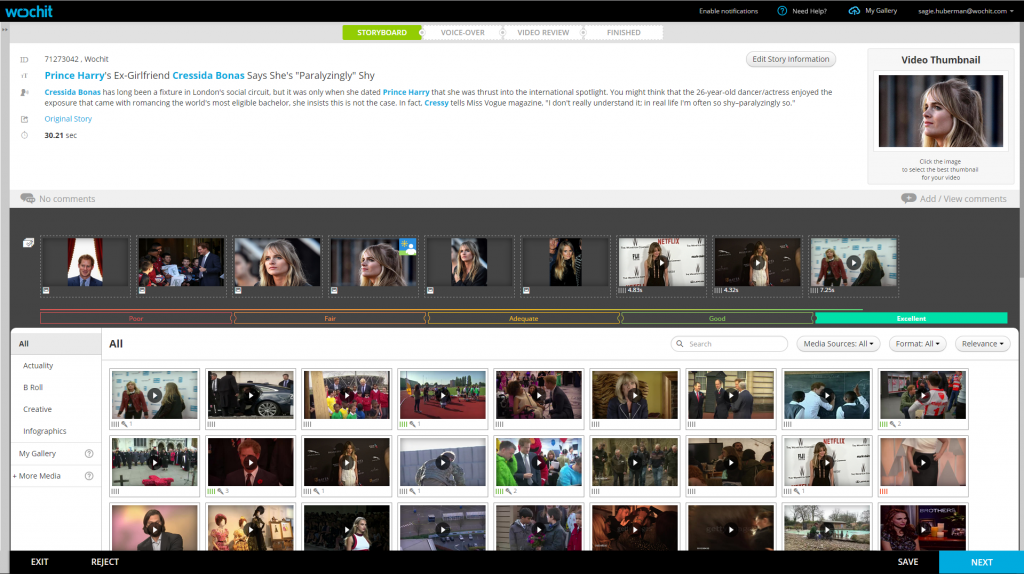Click Enable notifications in the top bar
Viewport: 1024px width, 574px height.
pyautogui.click(x=728, y=11)
